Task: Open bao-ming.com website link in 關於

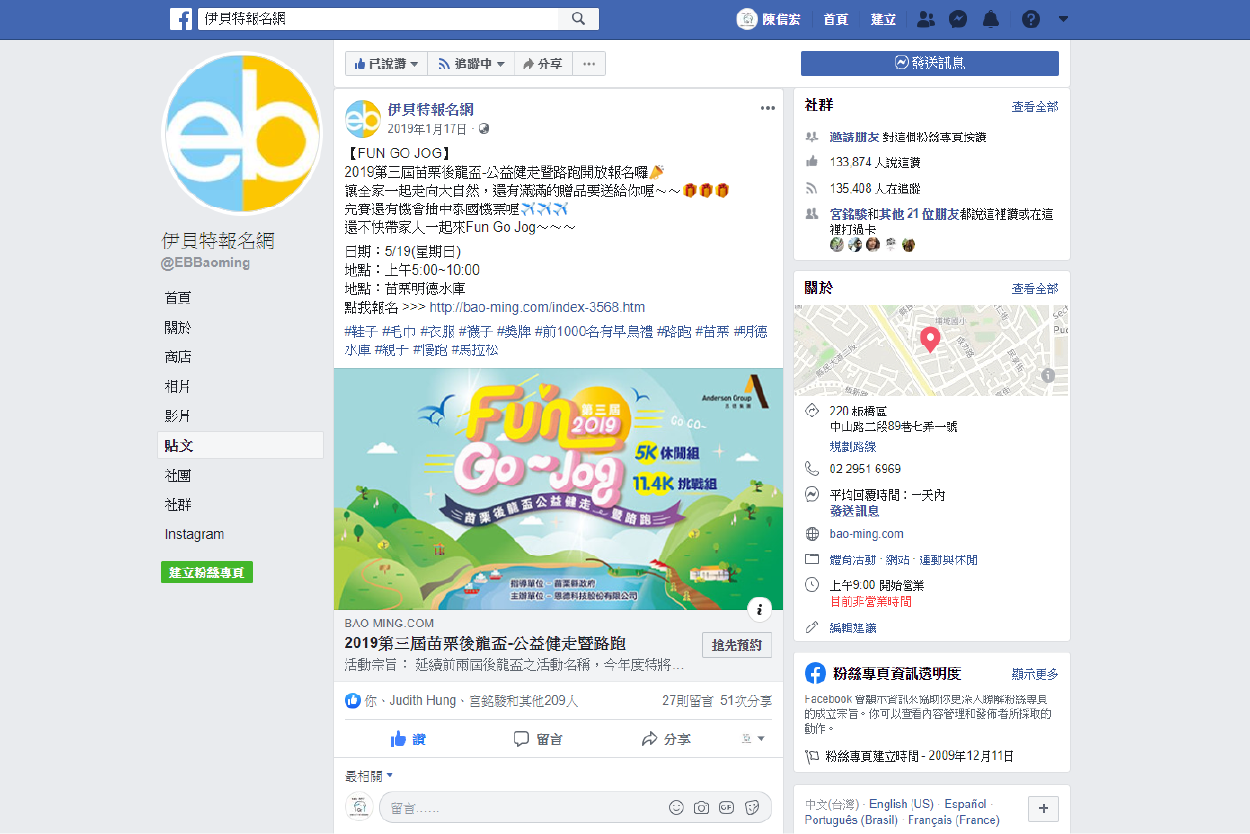Action: 867,534
